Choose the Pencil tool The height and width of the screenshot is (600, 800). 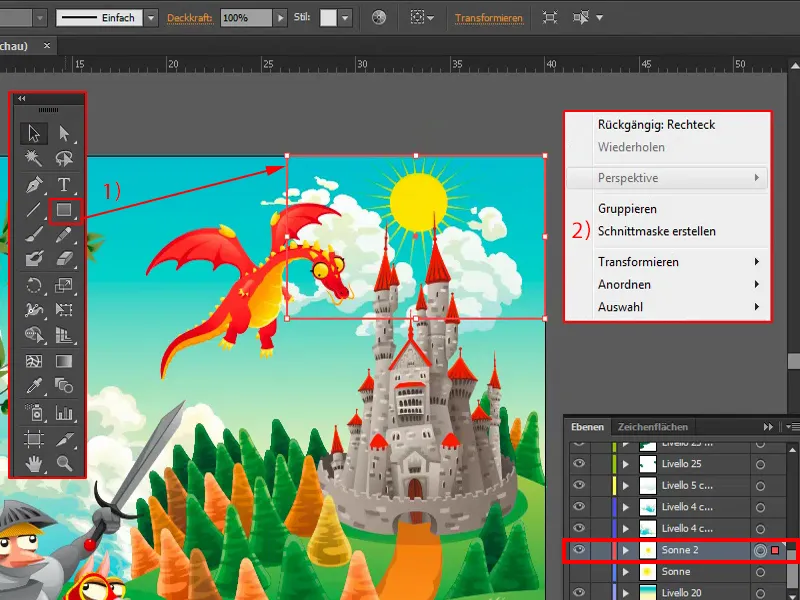pos(64,235)
